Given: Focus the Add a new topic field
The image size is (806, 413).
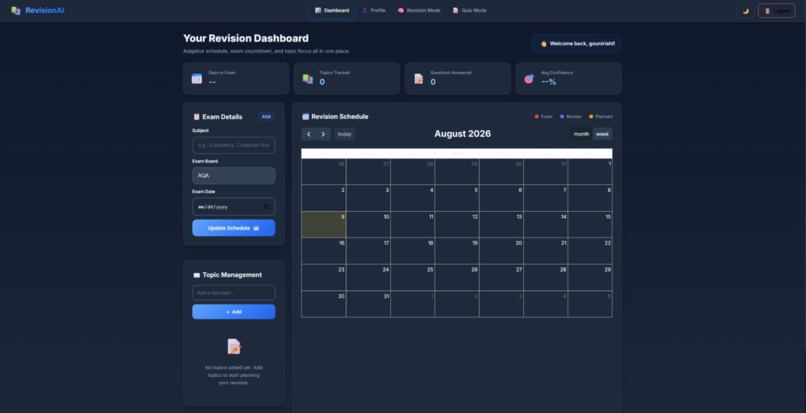Looking at the screenshot, I should (x=234, y=293).
